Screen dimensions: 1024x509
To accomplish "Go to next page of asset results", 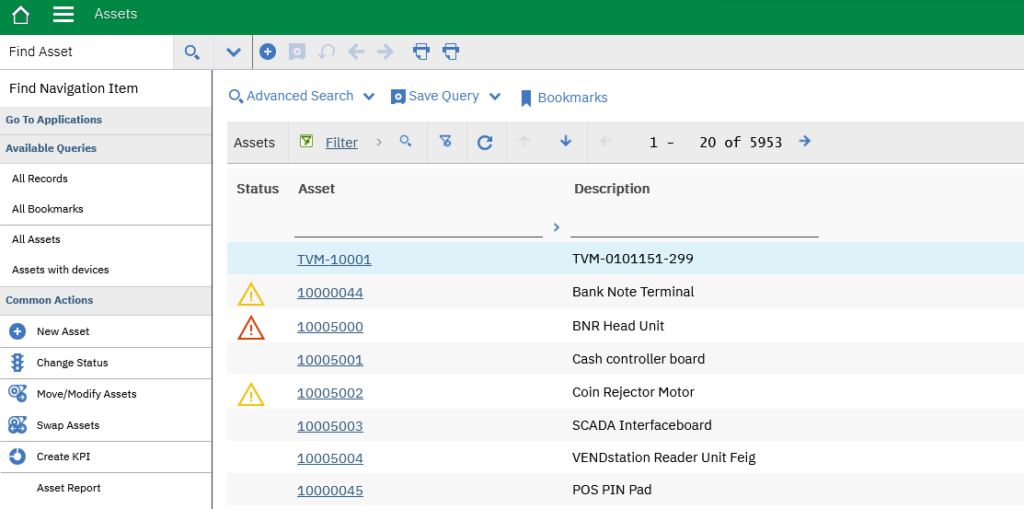I will [805, 141].
